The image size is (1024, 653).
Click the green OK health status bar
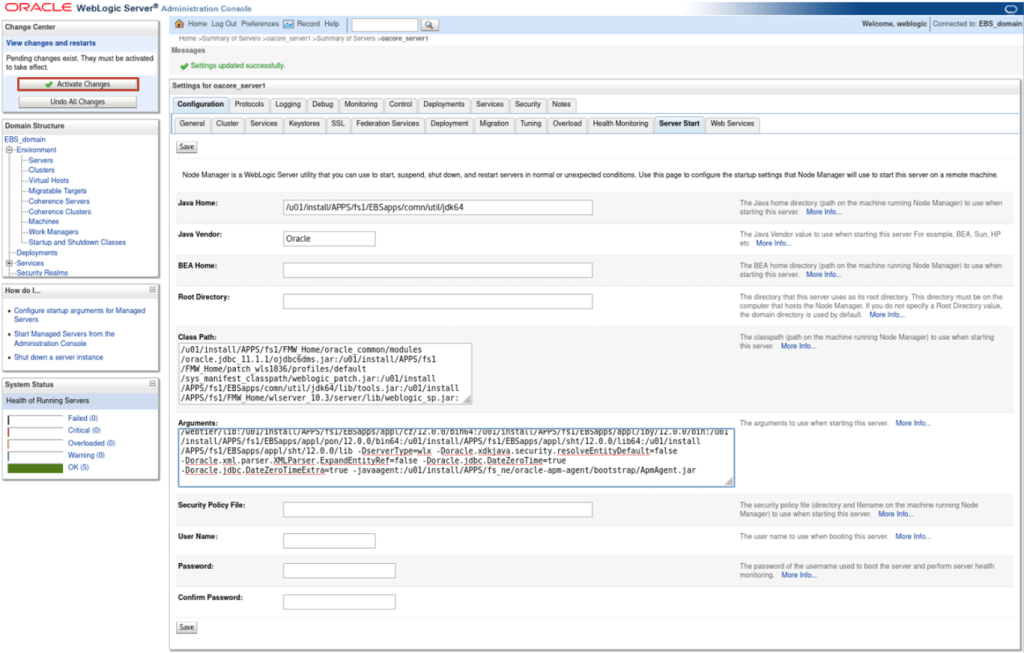coord(36,467)
